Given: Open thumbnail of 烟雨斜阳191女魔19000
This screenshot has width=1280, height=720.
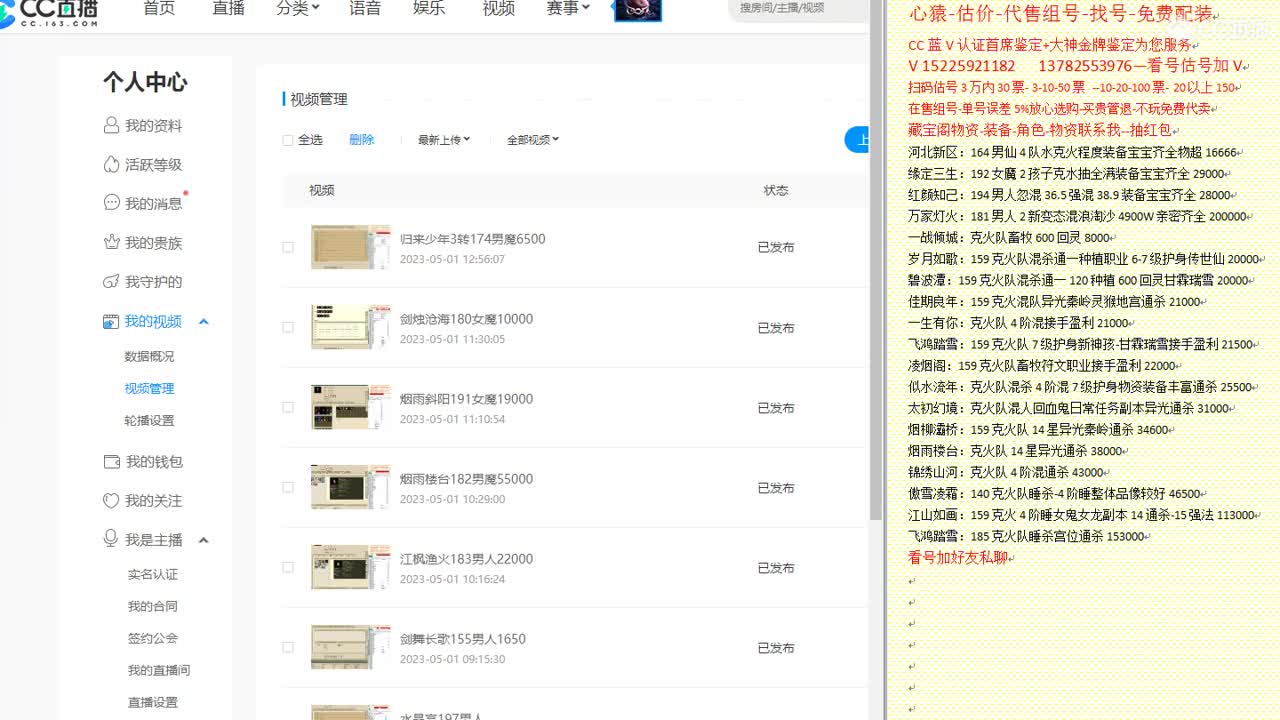Looking at the screenshot, I should tap(350, 407).
